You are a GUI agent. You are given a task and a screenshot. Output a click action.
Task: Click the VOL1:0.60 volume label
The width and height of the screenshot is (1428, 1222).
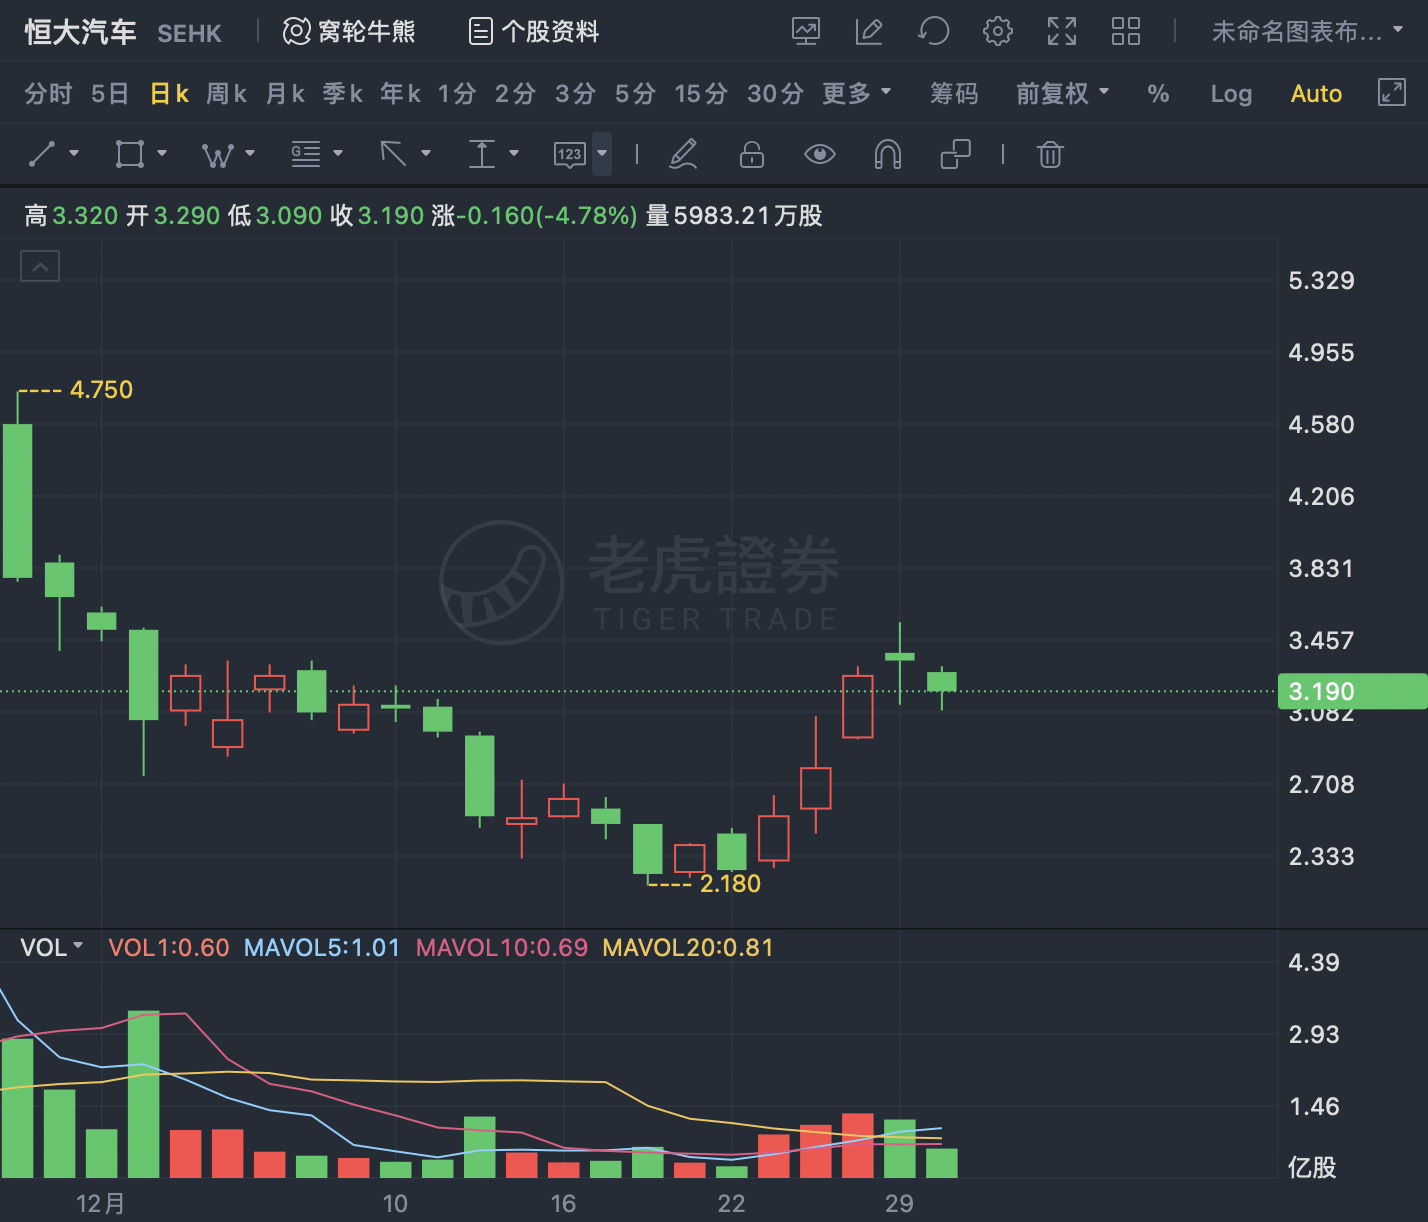[x=169, y=947]
